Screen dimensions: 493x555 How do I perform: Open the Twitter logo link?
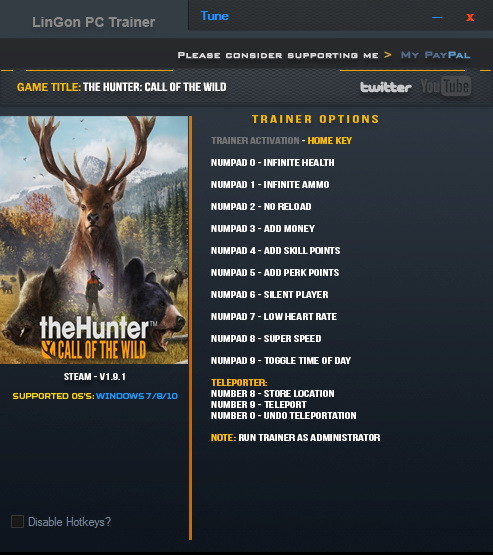(x=385, y=87)
